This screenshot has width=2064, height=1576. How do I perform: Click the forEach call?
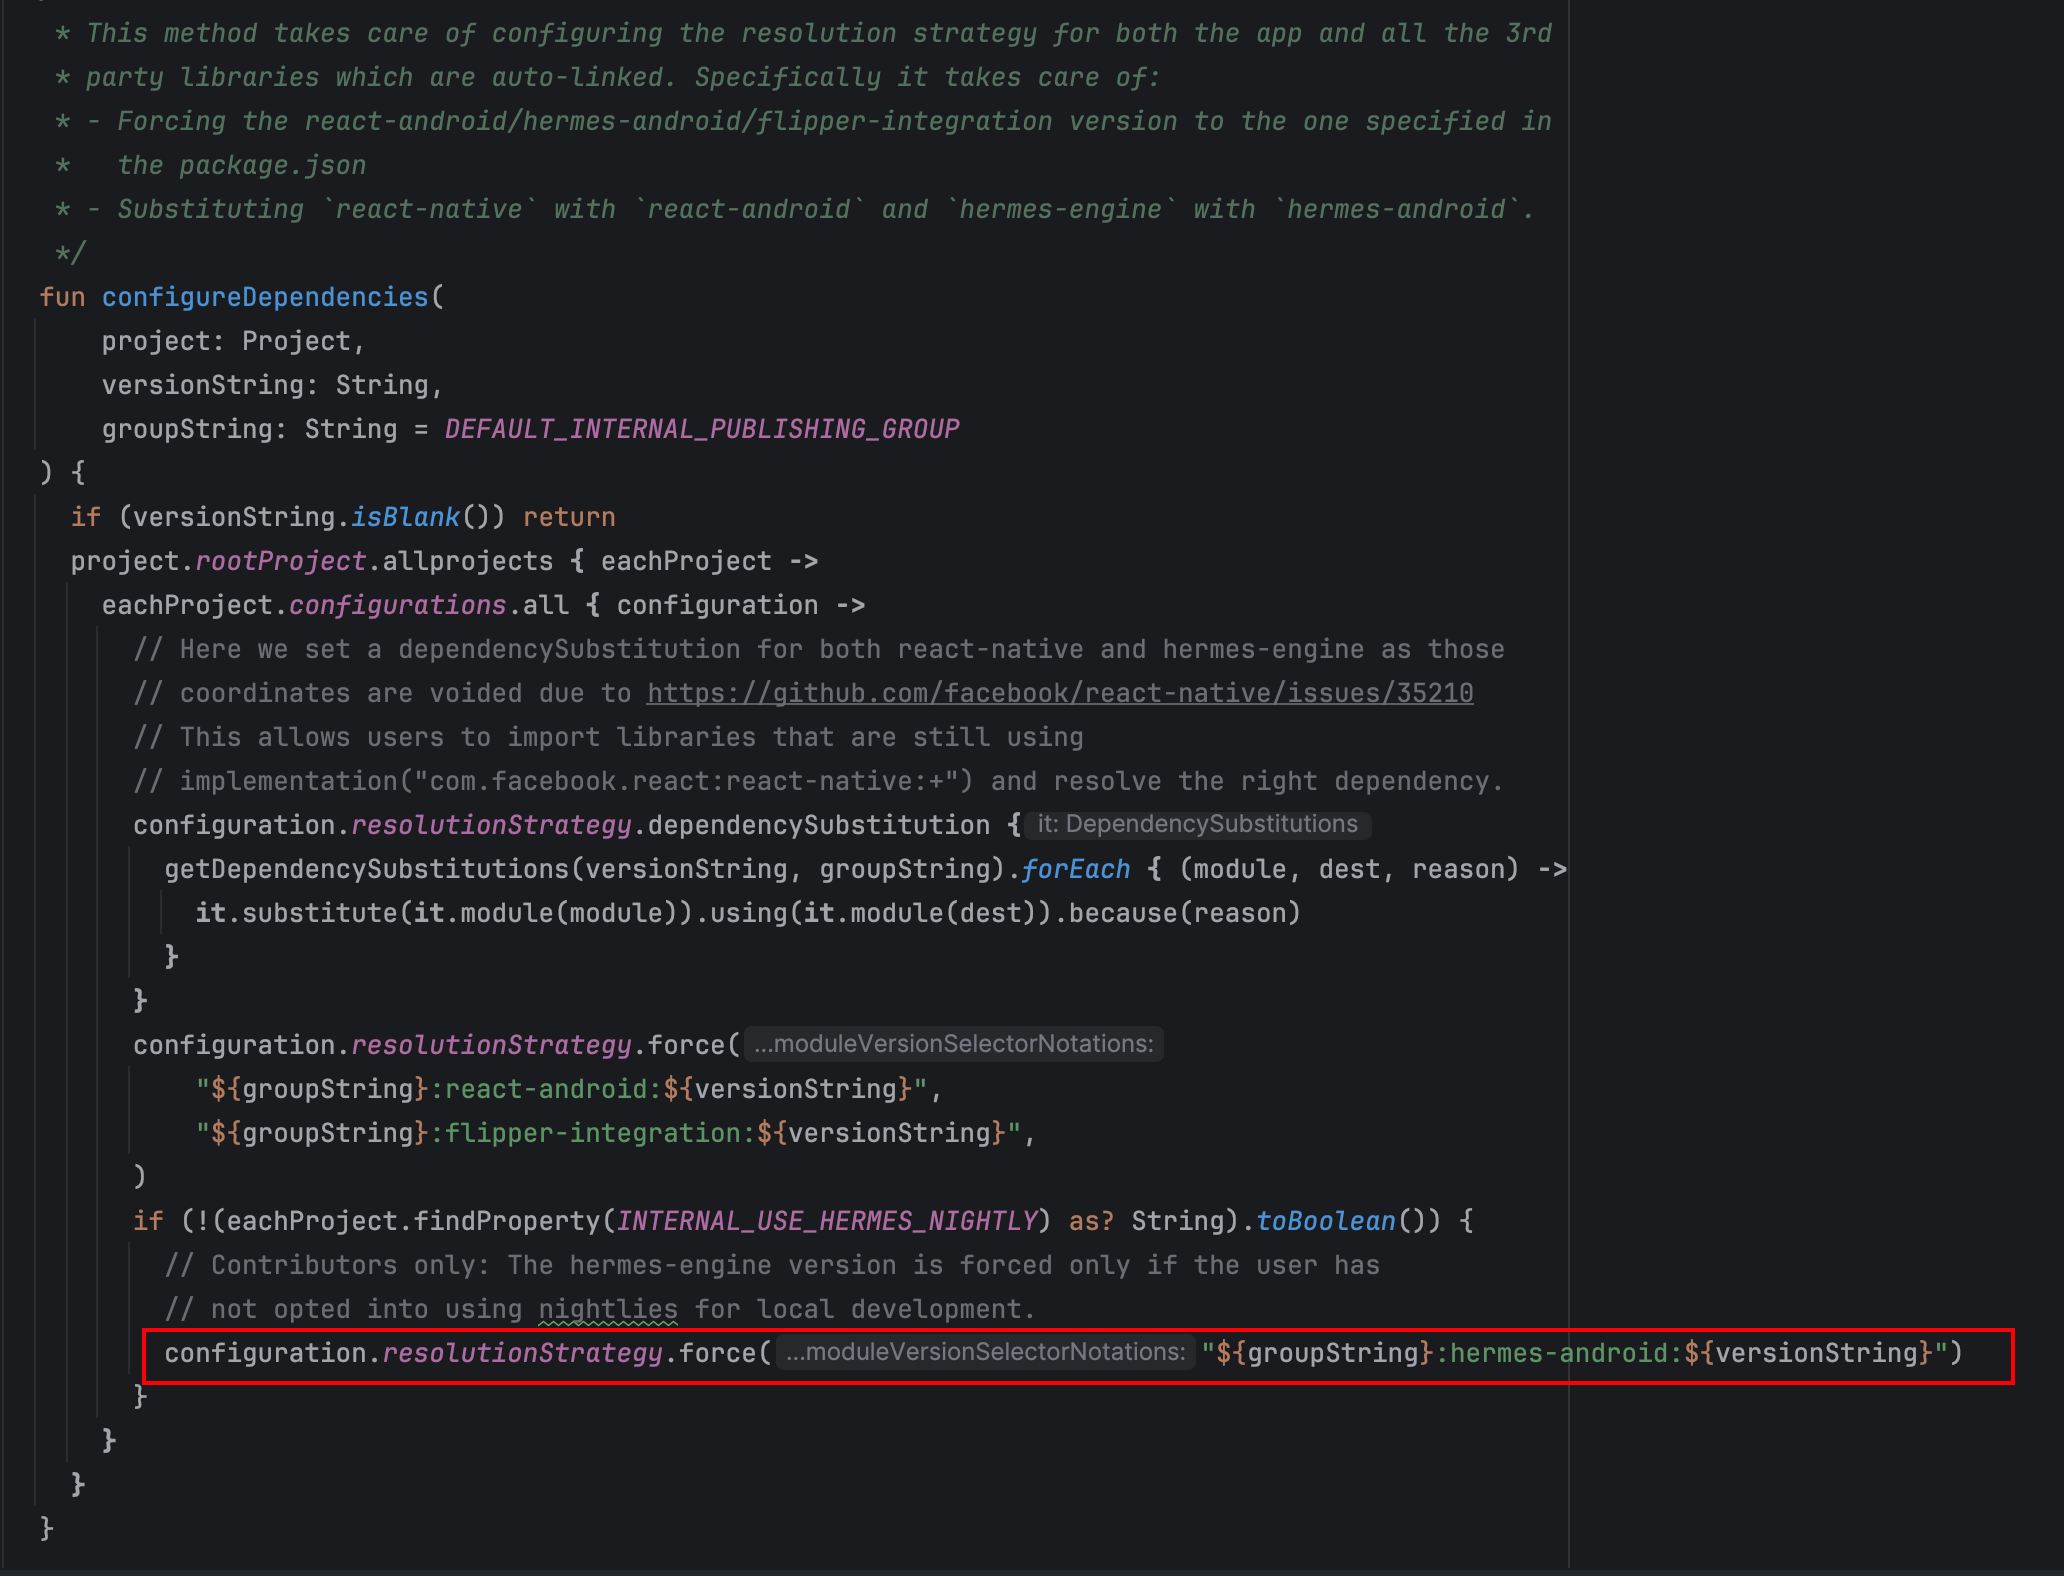[x=1075, y=869]
